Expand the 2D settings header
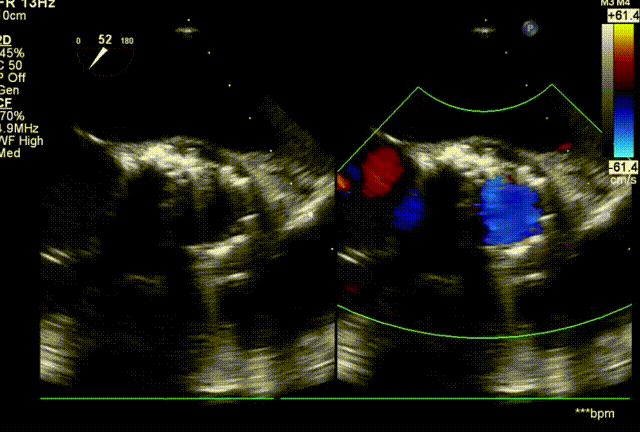Screen dimensions: 640x432 (x=6, y=39)
